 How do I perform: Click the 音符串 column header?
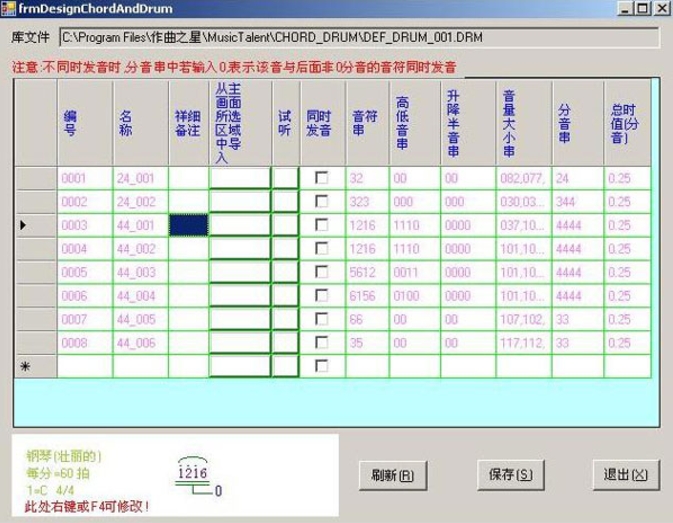point(367,124)
